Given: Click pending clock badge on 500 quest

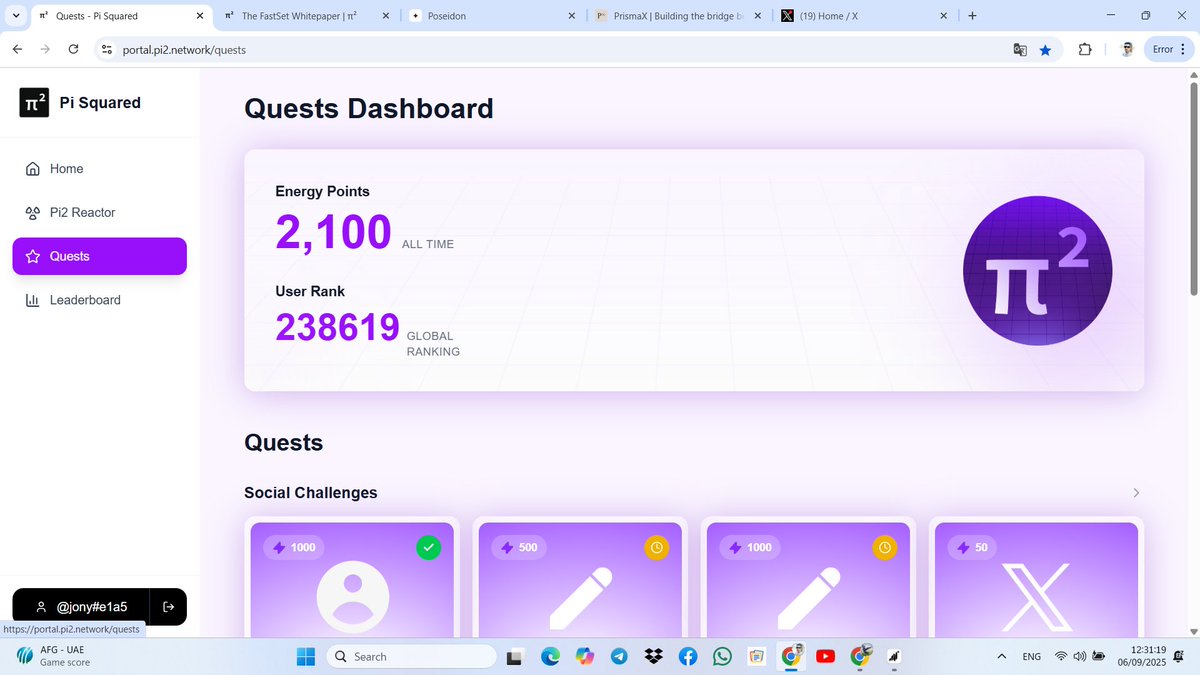Looking at the screenshot, I should tap(656, 548).
